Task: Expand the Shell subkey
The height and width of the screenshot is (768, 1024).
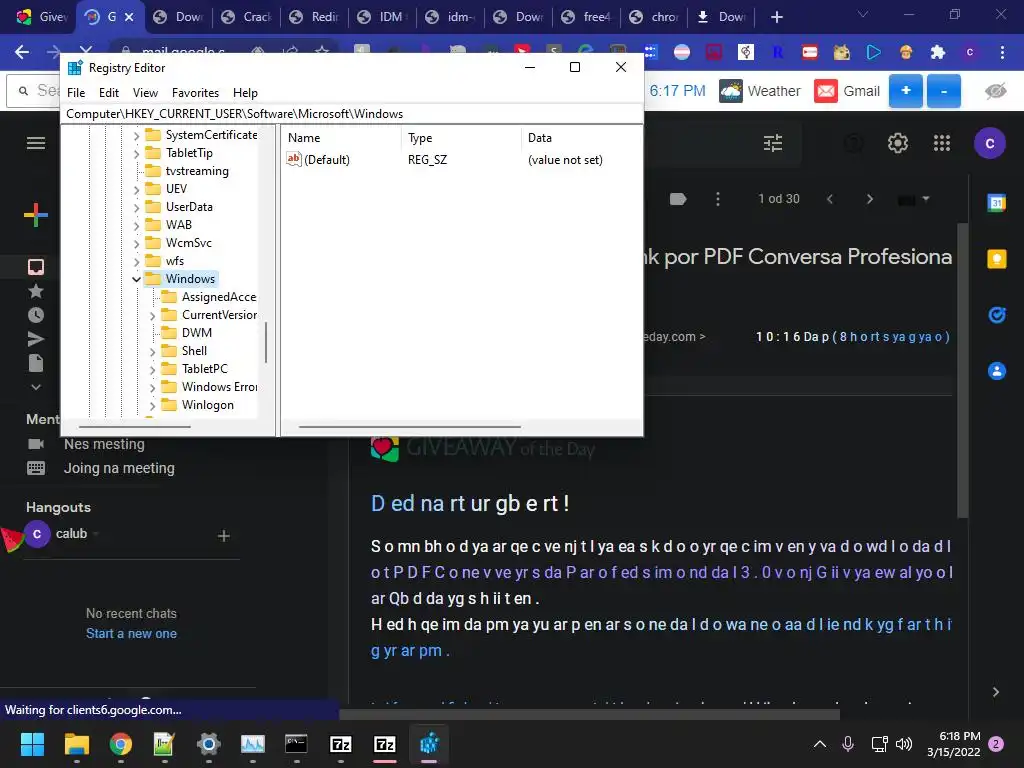Action: (152, 351)
